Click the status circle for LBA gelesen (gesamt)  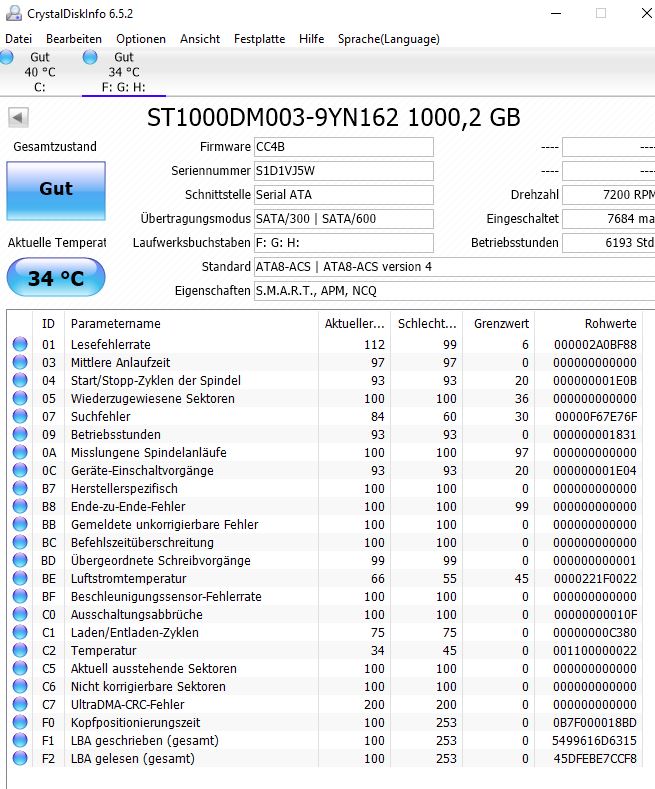point(20,758)
